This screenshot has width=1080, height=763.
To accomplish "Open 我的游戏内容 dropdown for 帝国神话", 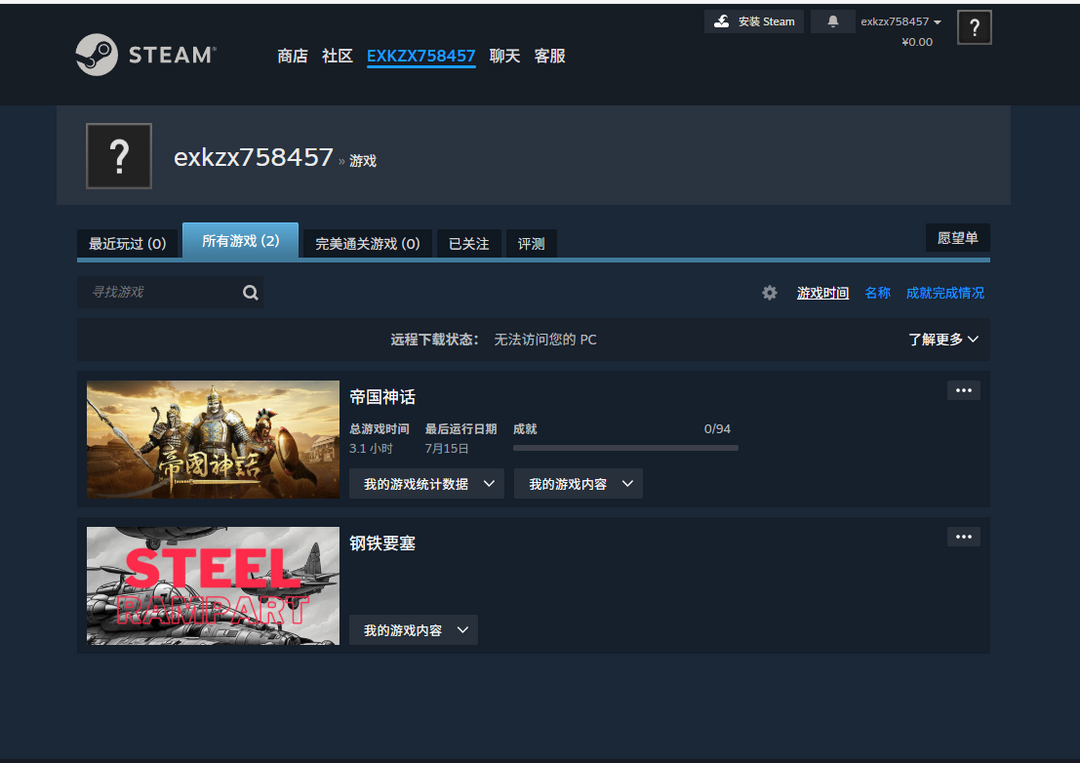I will (x=578, y=484).
